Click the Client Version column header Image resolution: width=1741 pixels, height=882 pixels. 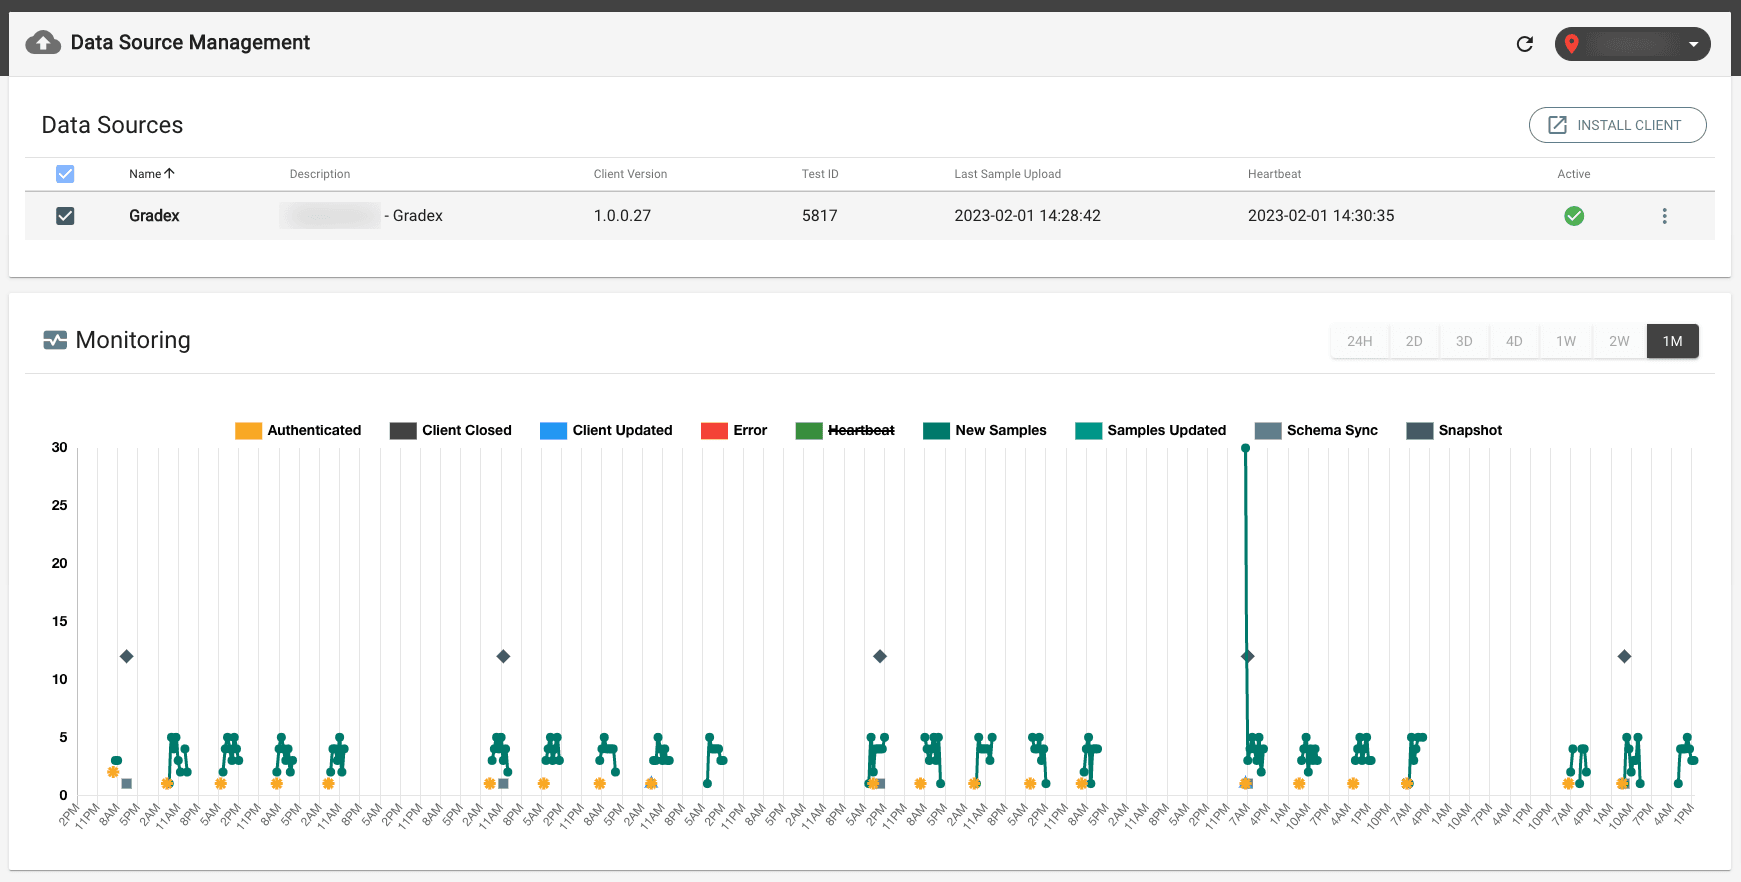click(x=630, y=174)
